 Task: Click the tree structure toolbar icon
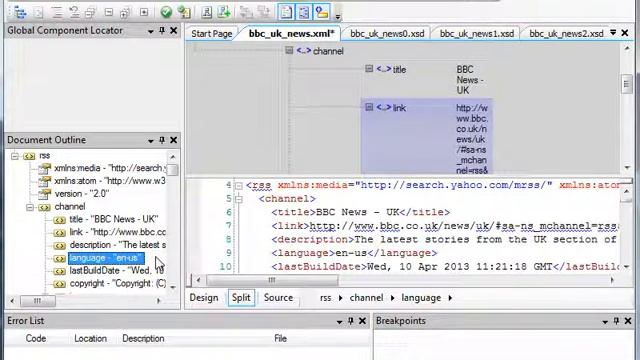(20, 13)
